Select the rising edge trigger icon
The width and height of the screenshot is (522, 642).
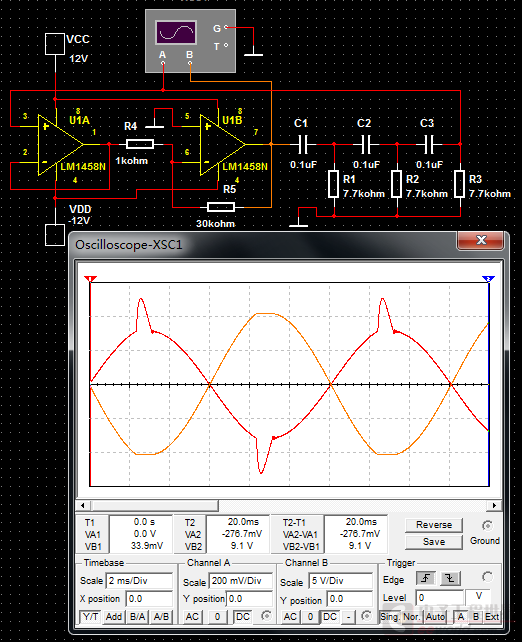tap(426, 578)
